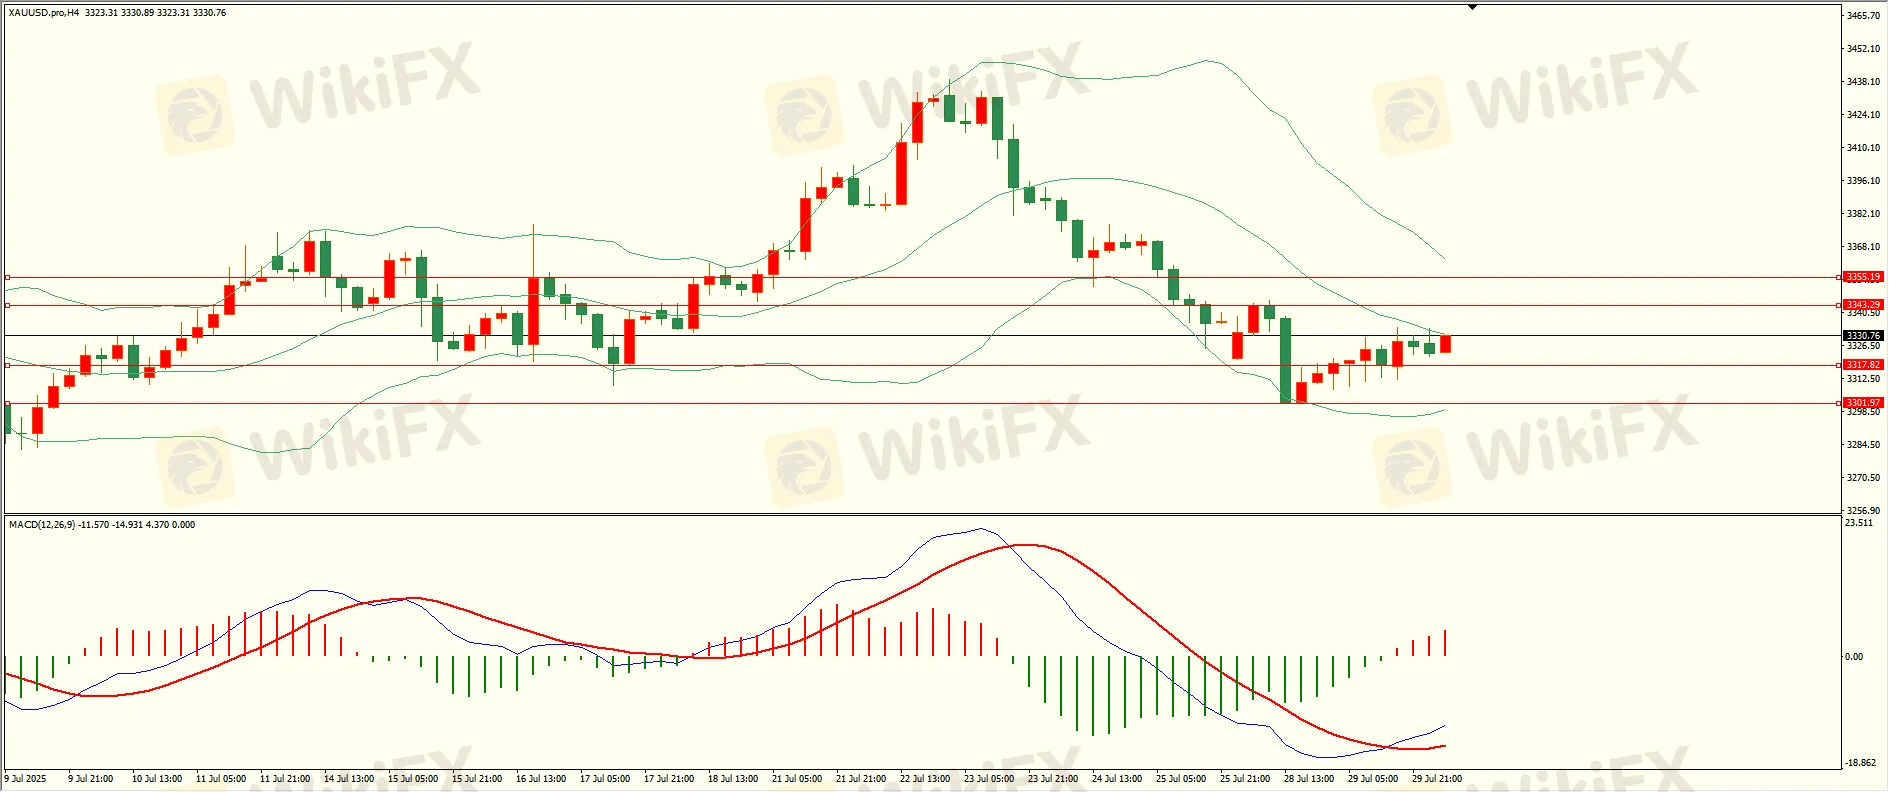The width and height of the screenshot is (1889, 792).
Task: Click the 21 Jul 21:00 time label
Action: [861, 779]
